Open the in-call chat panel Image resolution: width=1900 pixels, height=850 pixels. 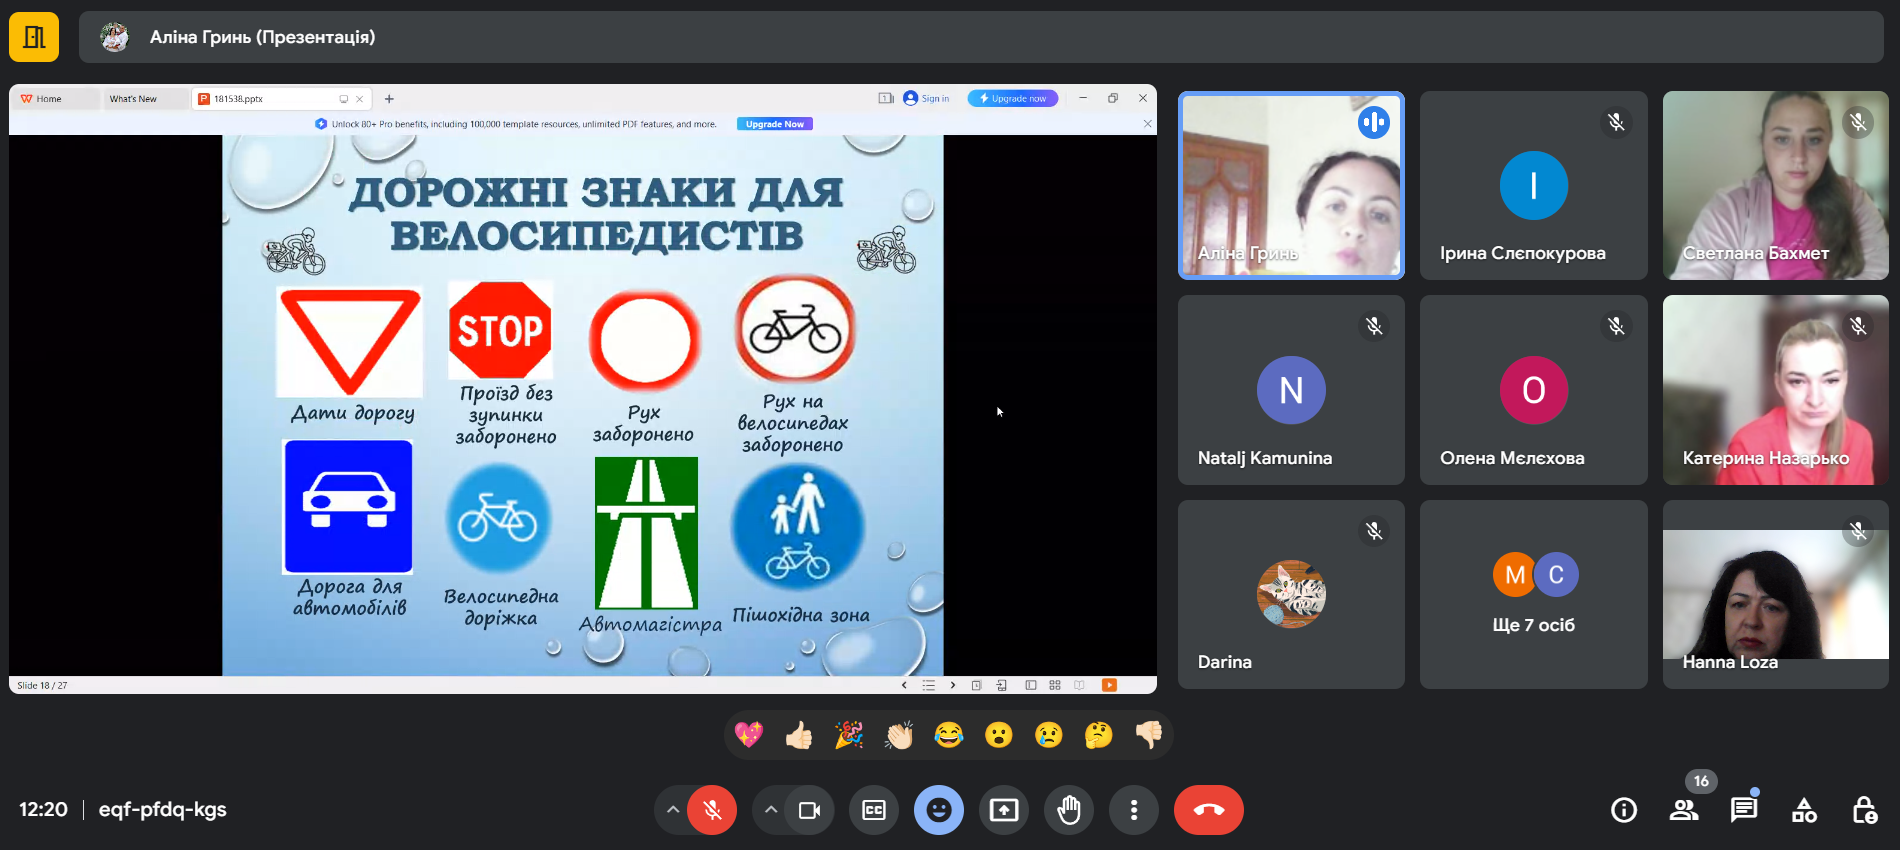pyautogui.click(x=1743, y=810)
